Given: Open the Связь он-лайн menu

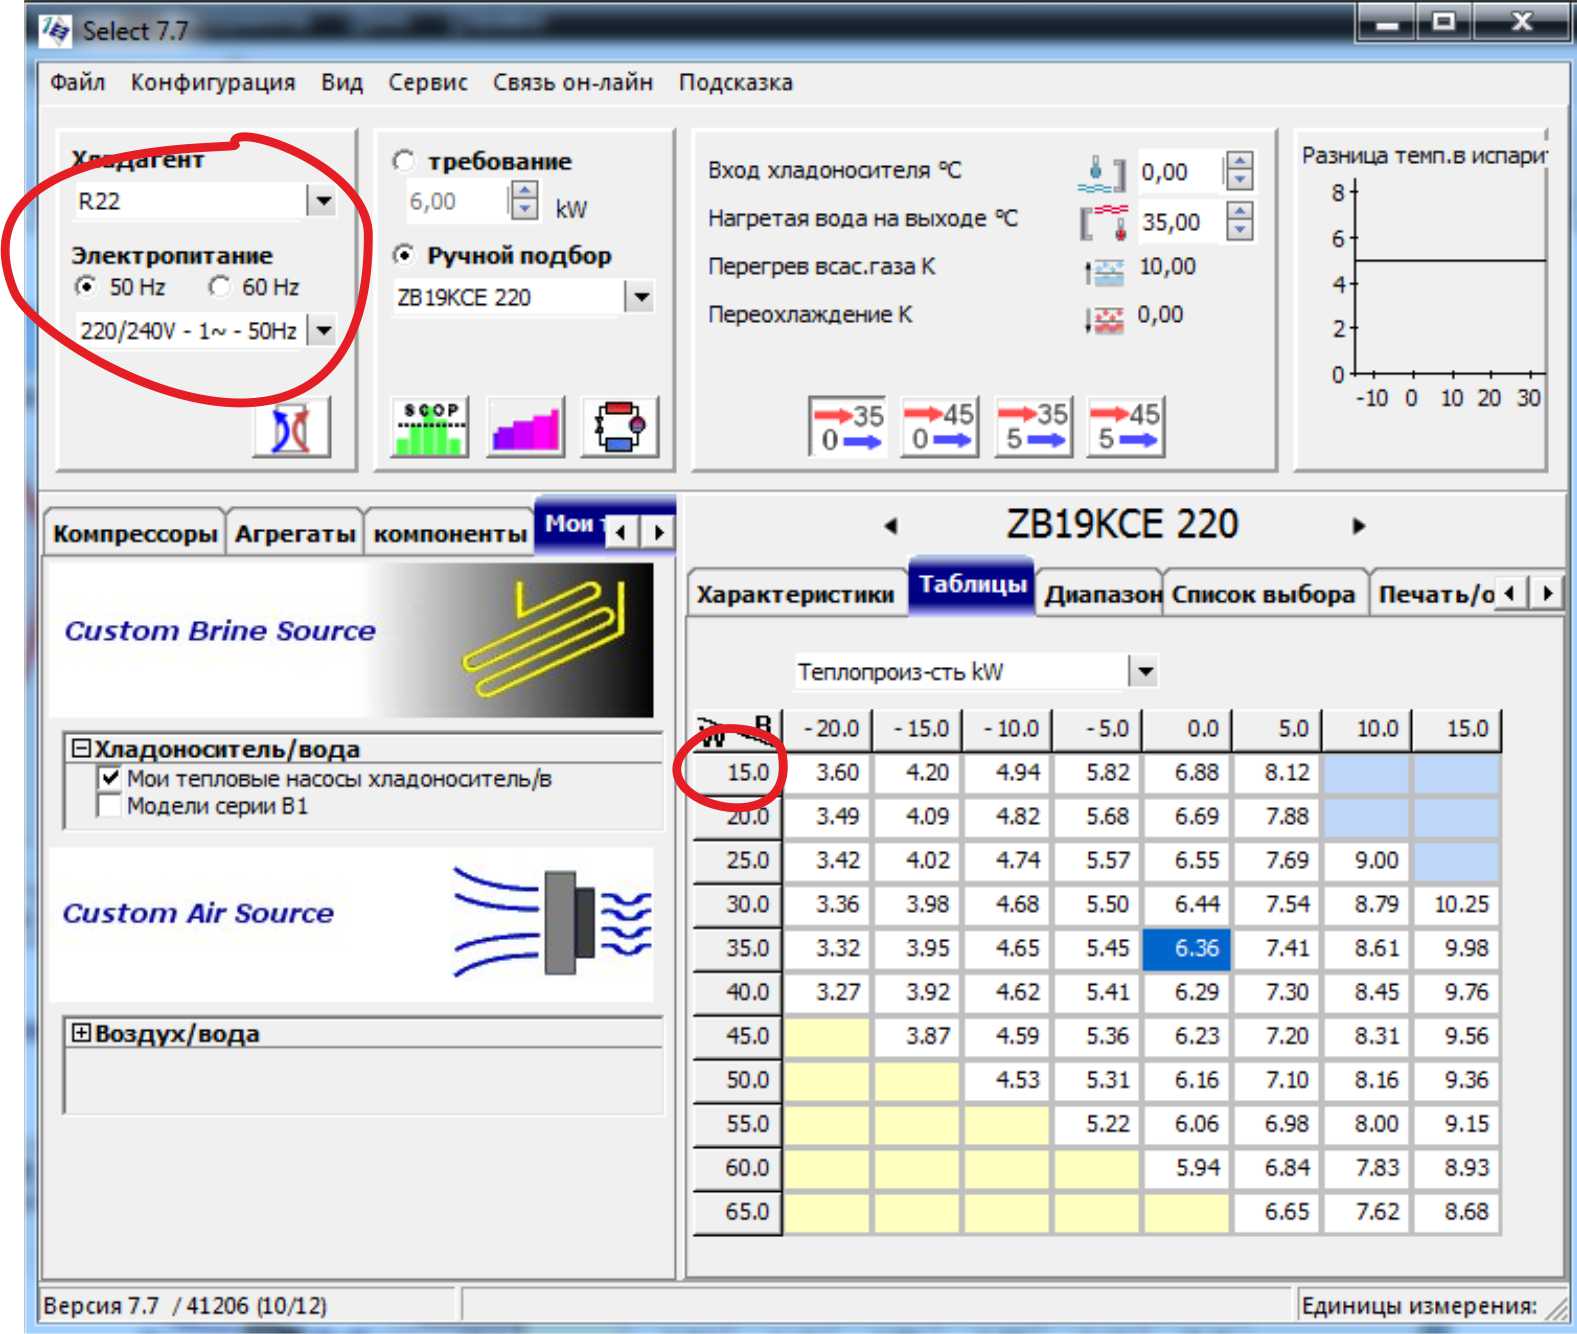Looking at the screenshot, I should click(x=573, y=82).
